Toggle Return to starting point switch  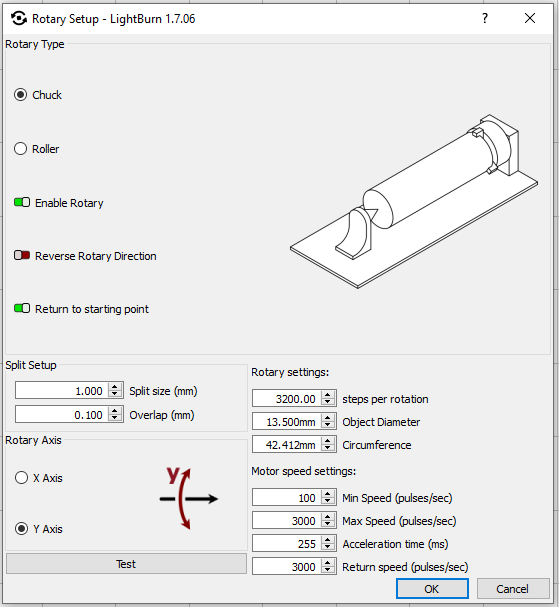pyautogui.click(x=22, y=309)
